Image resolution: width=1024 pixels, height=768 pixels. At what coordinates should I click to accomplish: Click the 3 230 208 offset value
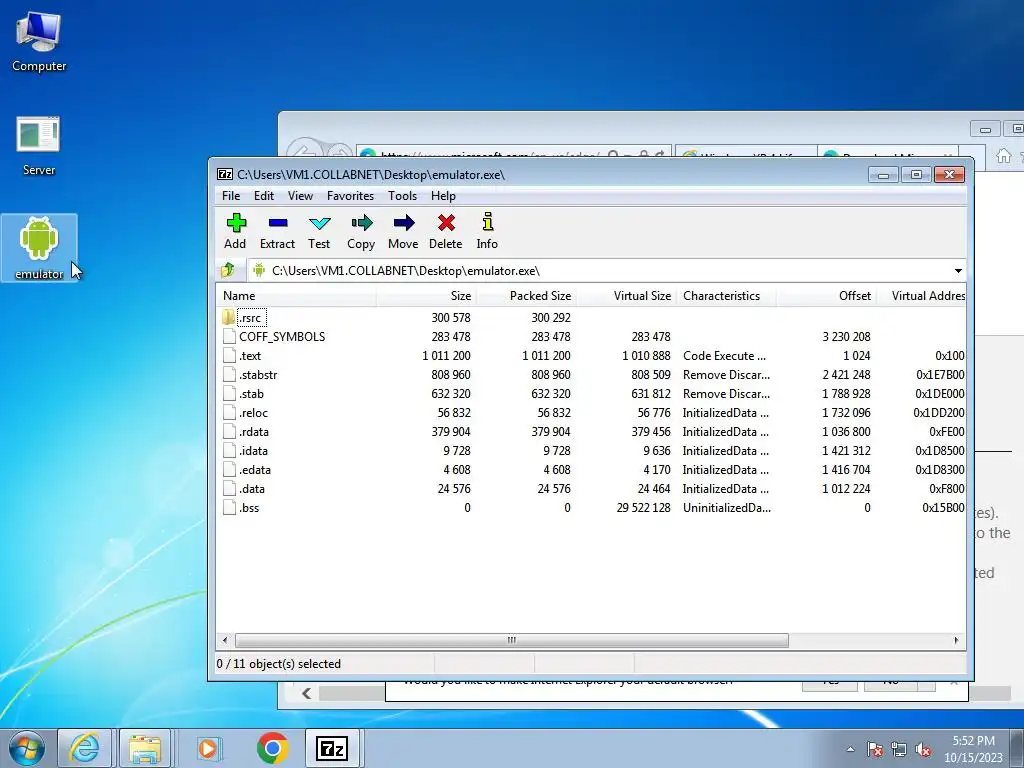[846, 336]
